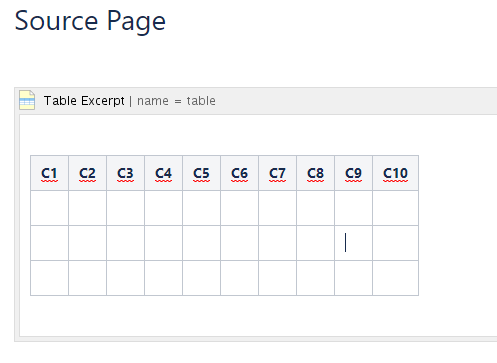Place cursor in first empty row under C1
This screenshot has width=497, height=363.
coord(49,208)
